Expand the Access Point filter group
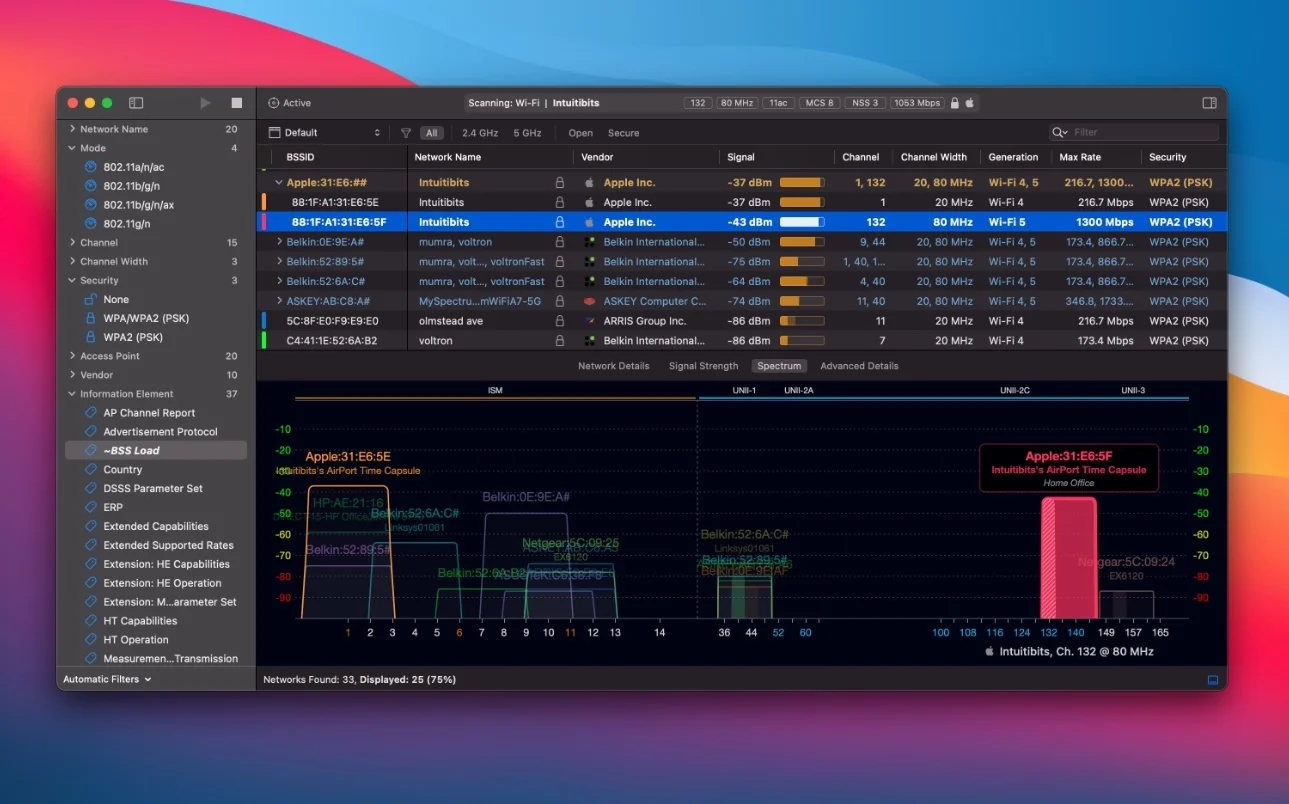The width and height of the screenshot is (1289, 804). click(x=72, y=356)
